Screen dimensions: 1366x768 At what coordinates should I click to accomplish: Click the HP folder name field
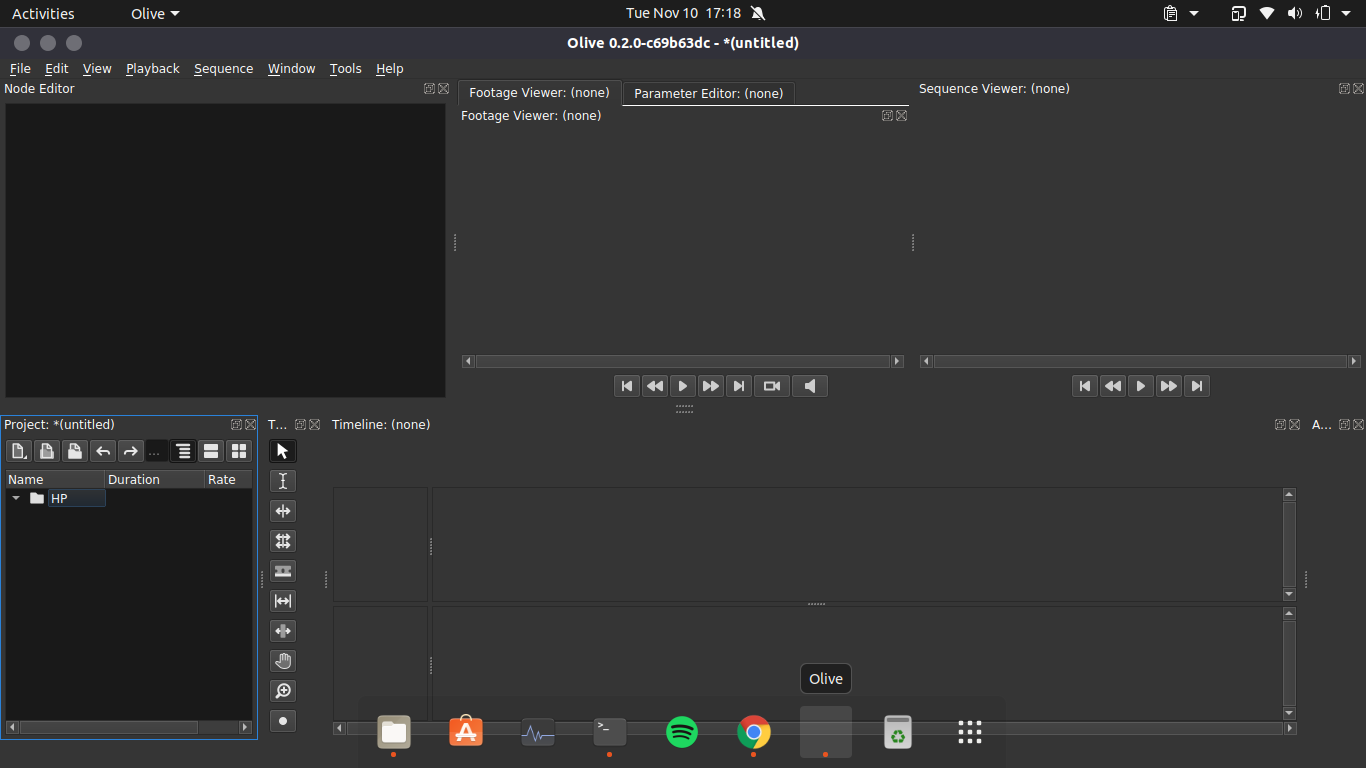(x=77, y=498)
